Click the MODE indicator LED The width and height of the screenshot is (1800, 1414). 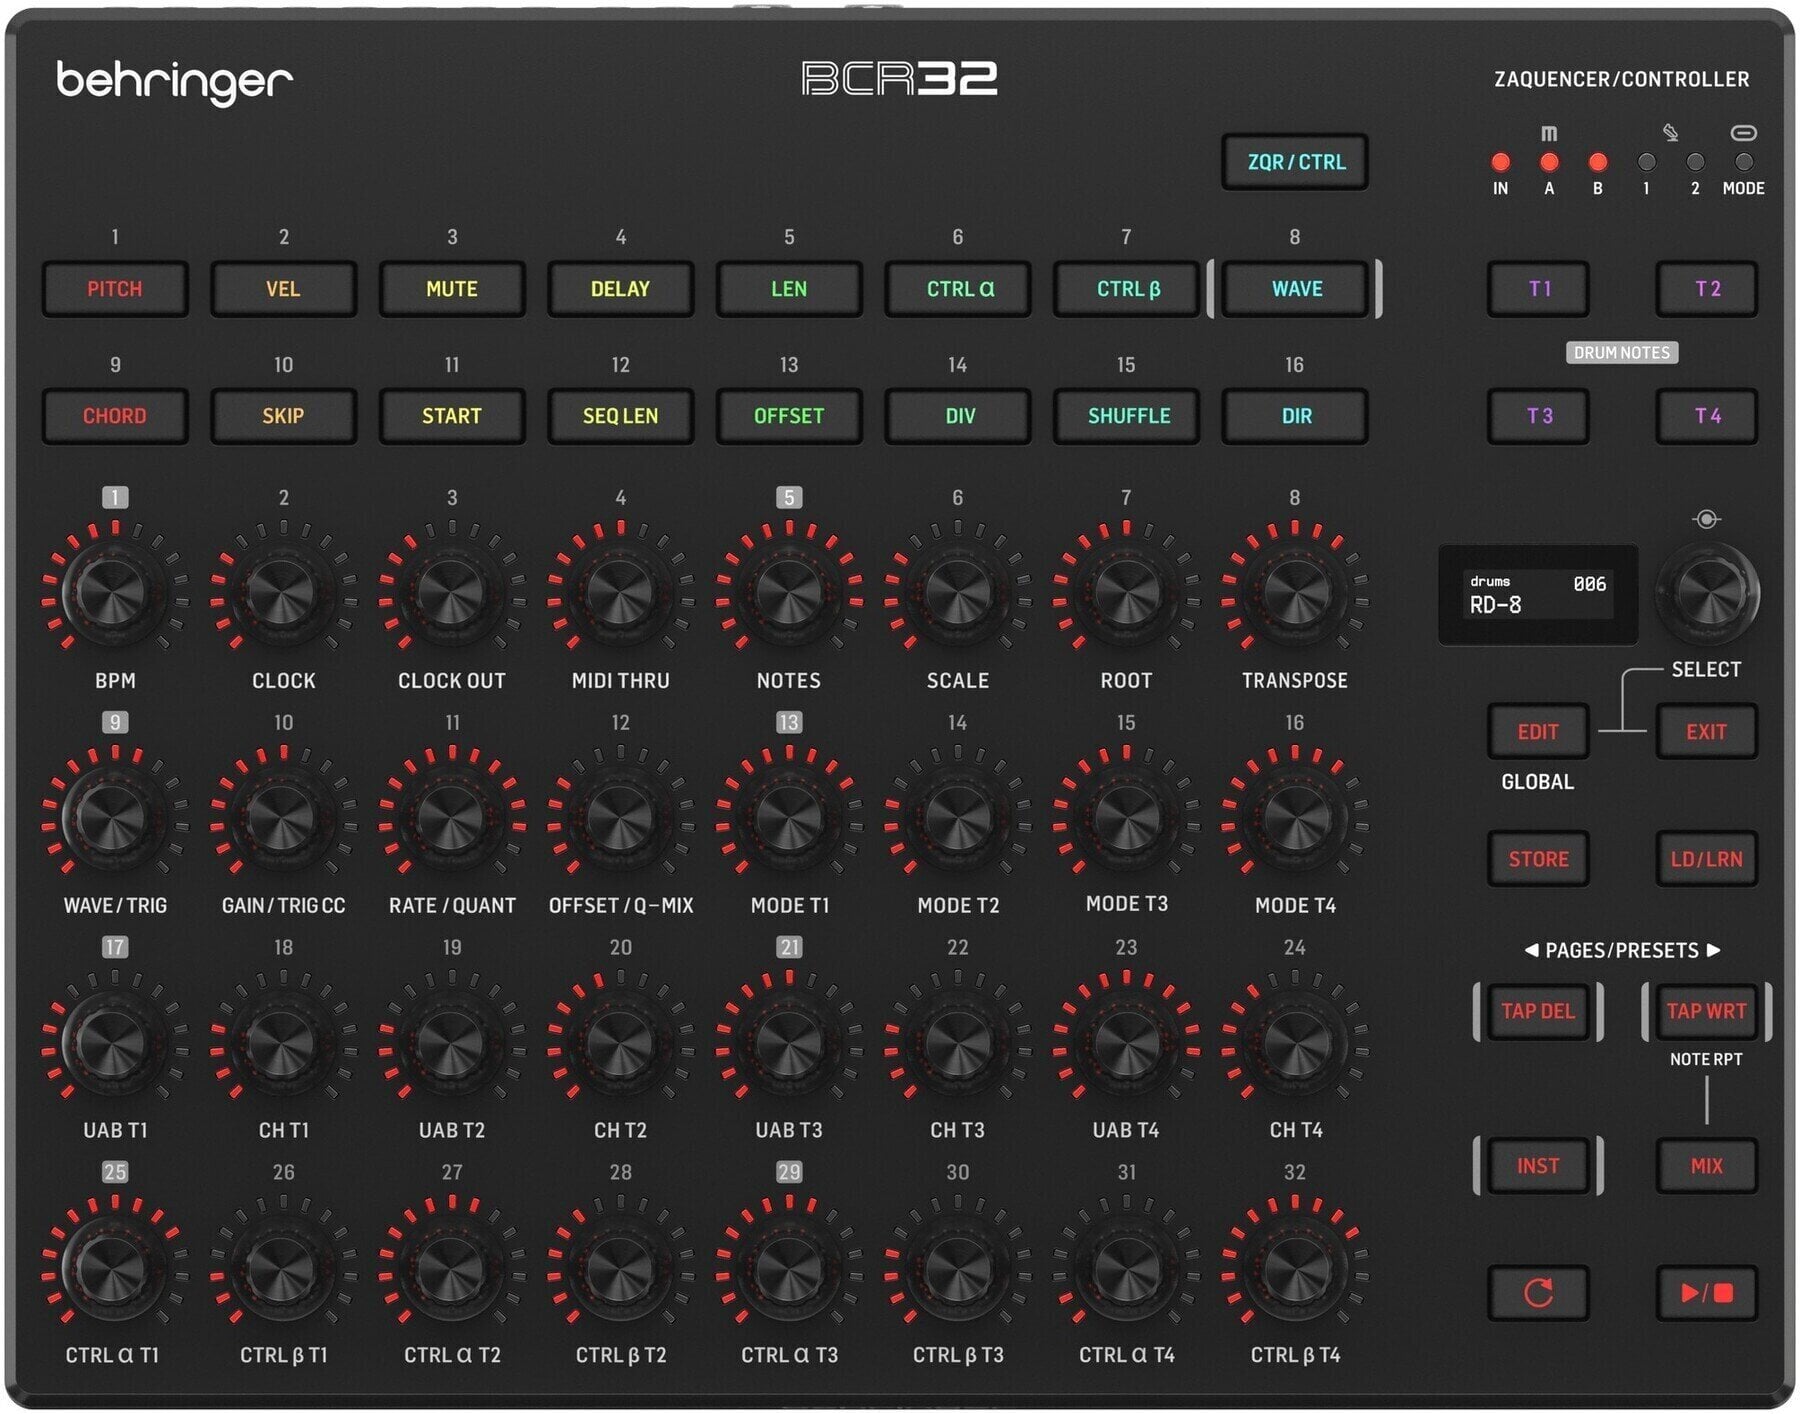(x=1743, y=162)
